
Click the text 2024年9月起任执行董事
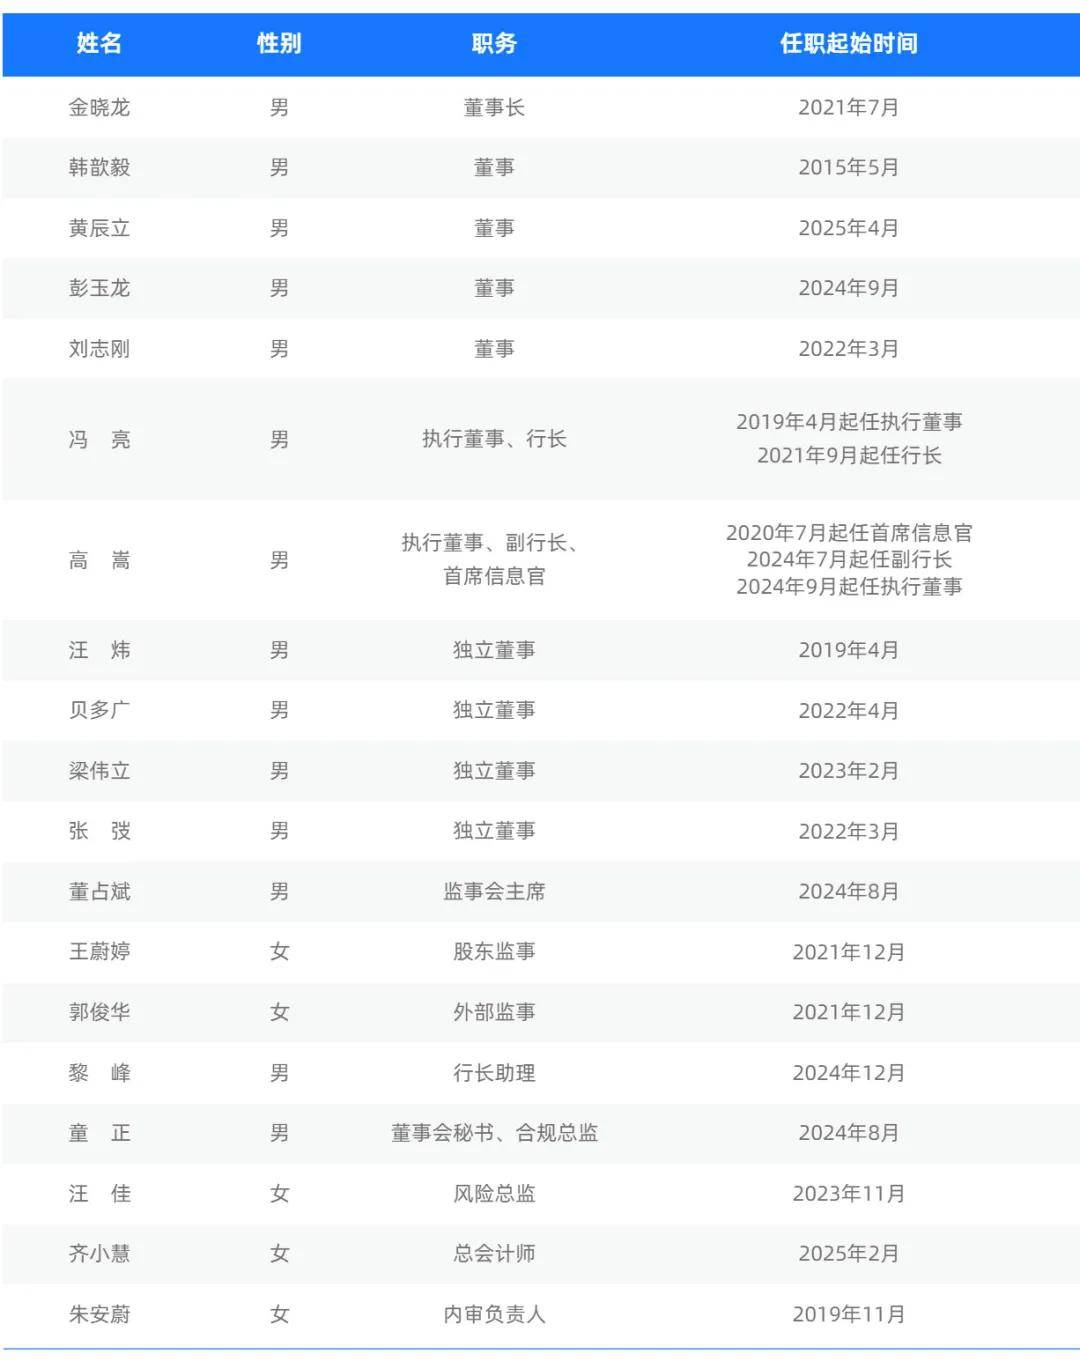(849, 587)
